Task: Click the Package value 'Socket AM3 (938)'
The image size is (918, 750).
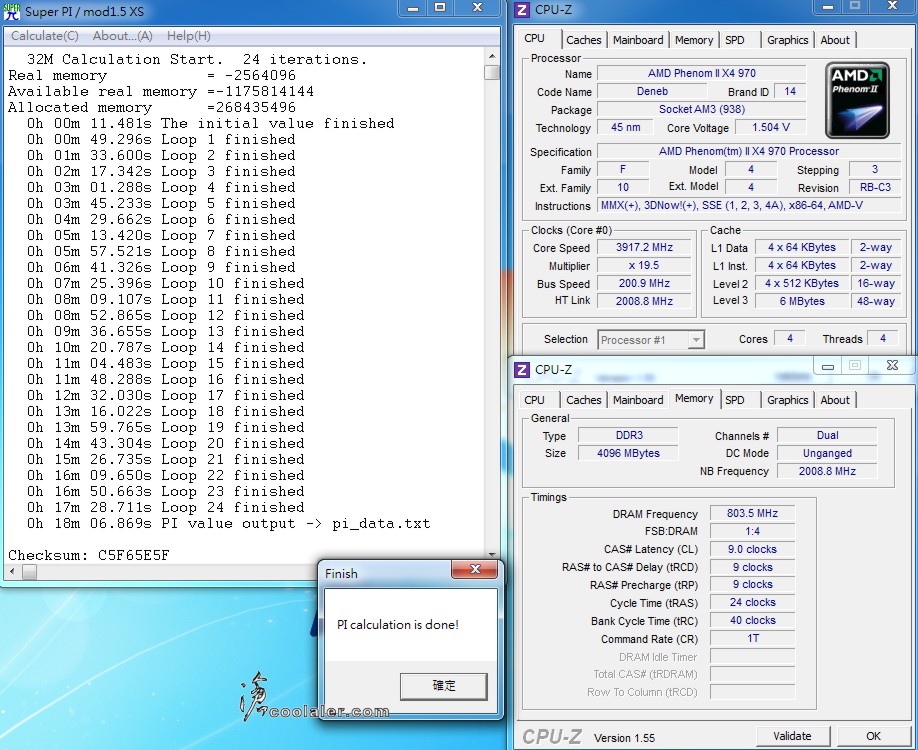Action: (701, 109)
